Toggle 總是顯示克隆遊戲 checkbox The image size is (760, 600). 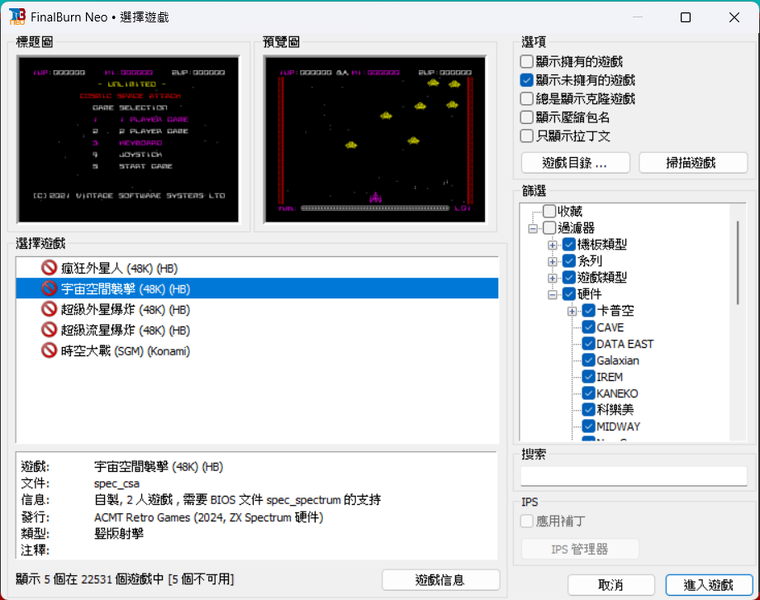click(x=526, y=99)
